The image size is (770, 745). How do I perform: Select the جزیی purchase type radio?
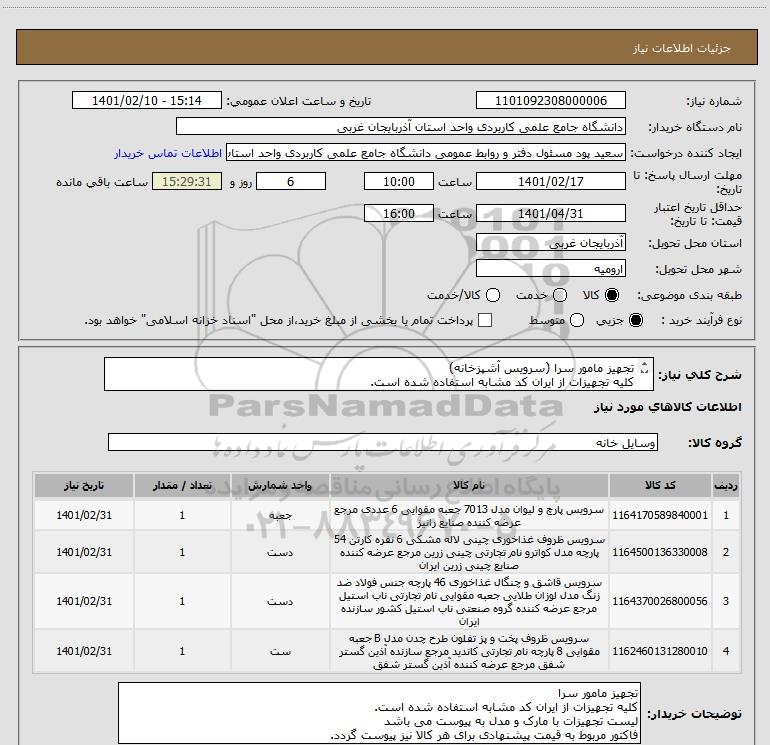click(x=636, y=321)
